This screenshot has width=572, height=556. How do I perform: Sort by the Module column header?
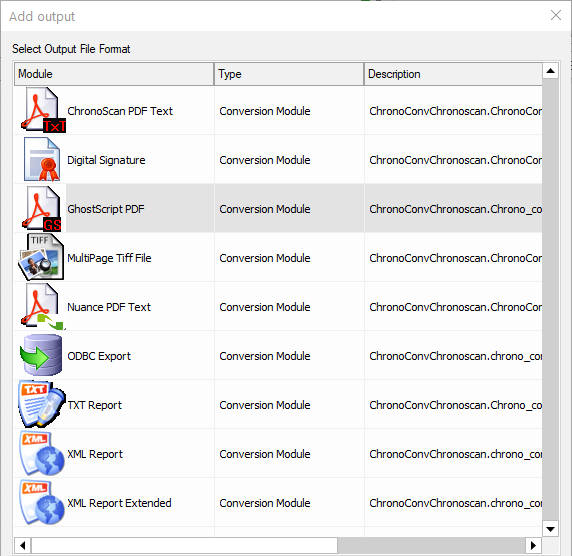(x=114, y=74)
